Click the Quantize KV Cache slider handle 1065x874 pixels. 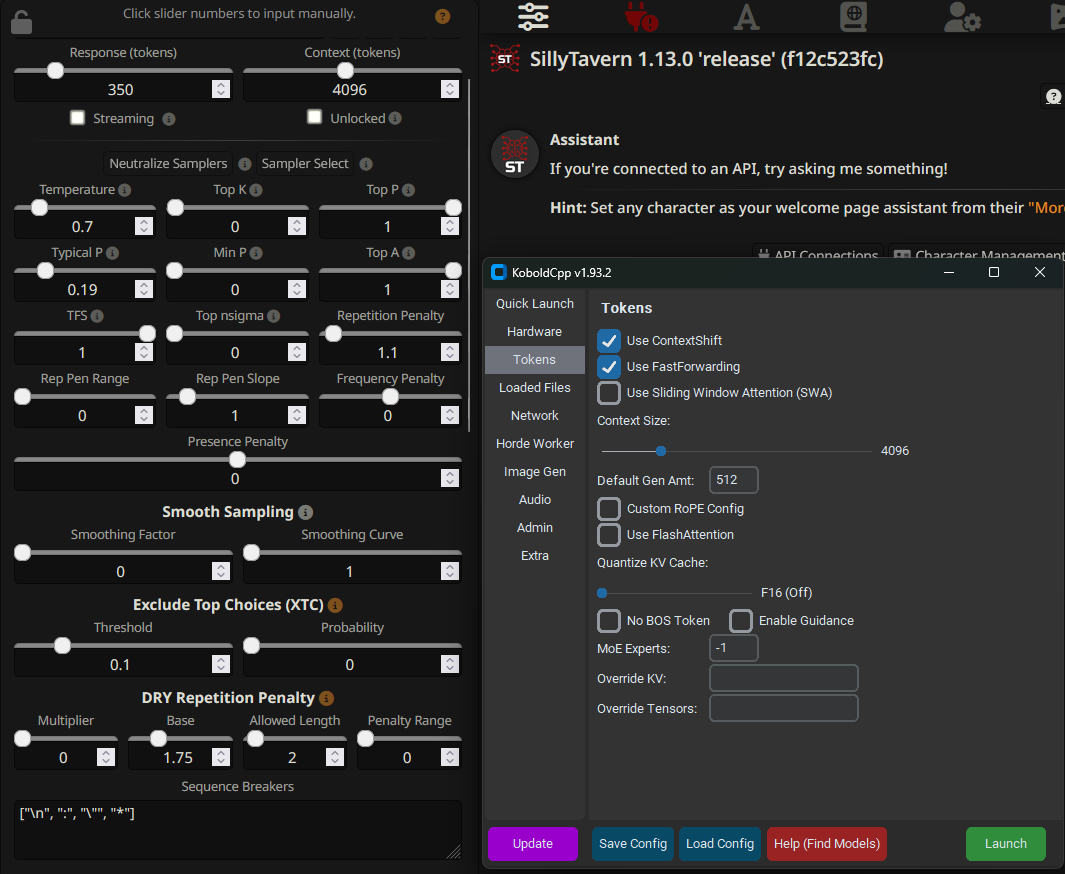602,593
